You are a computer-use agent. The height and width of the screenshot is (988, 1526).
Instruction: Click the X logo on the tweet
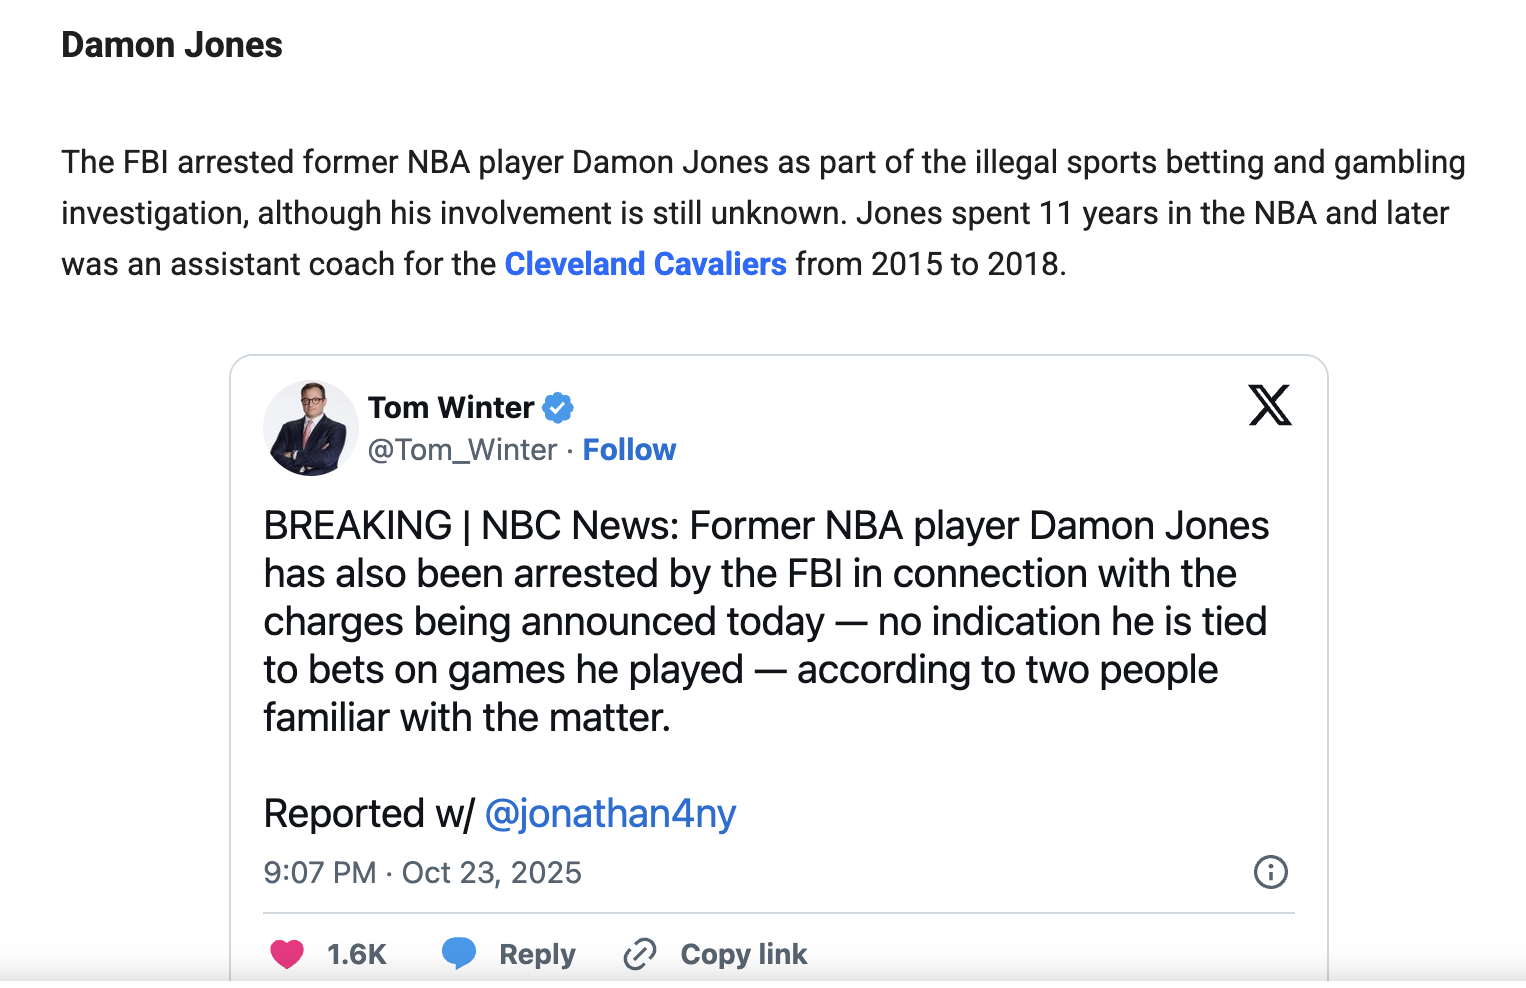(1269, 405)
